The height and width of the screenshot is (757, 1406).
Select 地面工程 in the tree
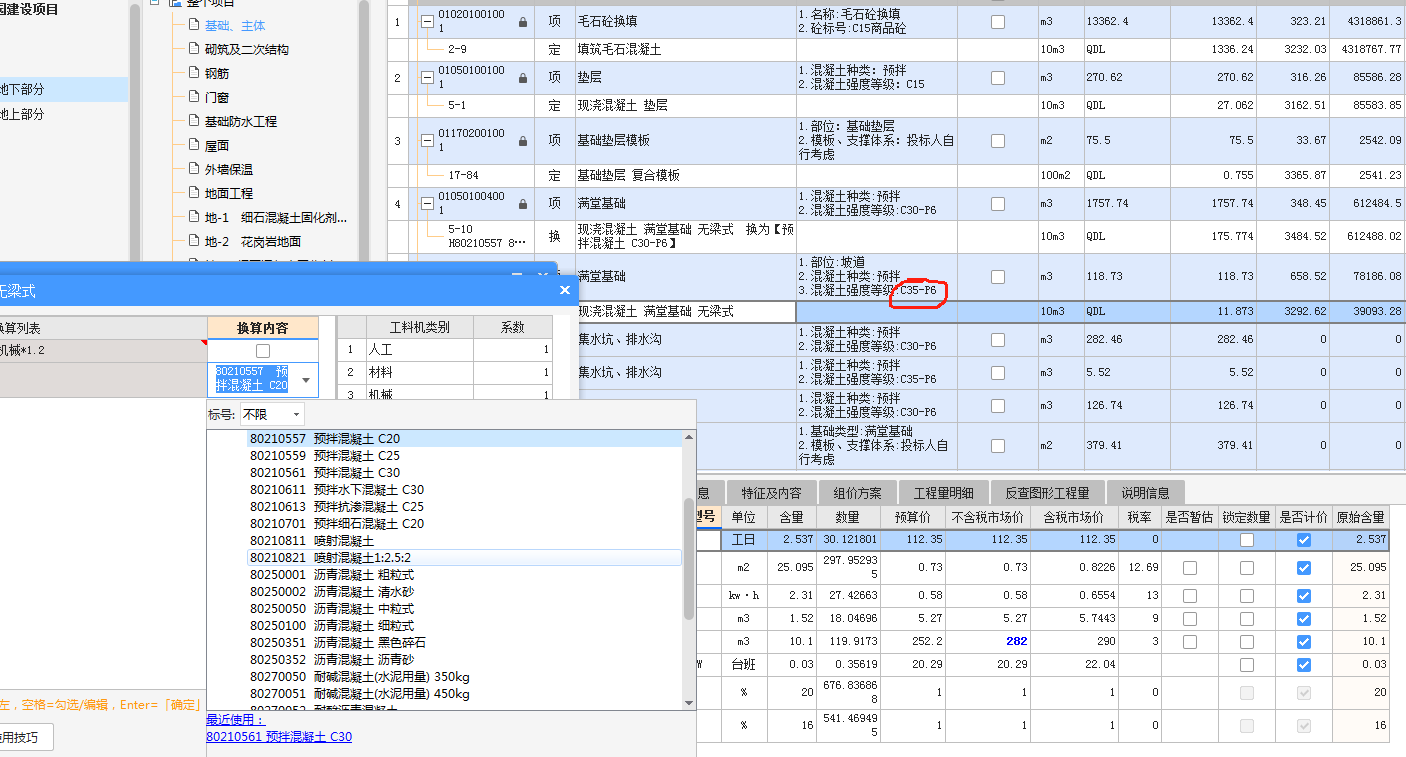point(229,193)
